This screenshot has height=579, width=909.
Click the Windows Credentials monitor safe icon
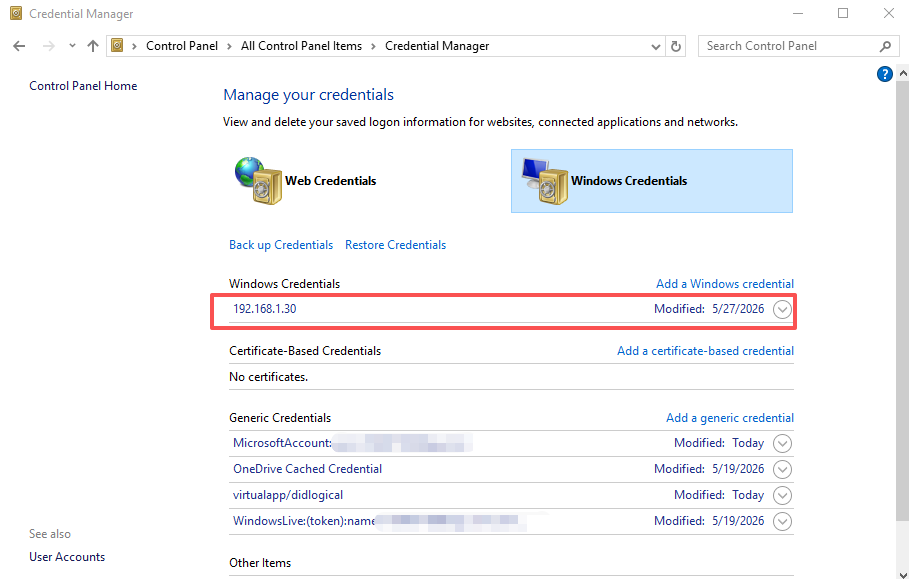click(x=544, y=180)
